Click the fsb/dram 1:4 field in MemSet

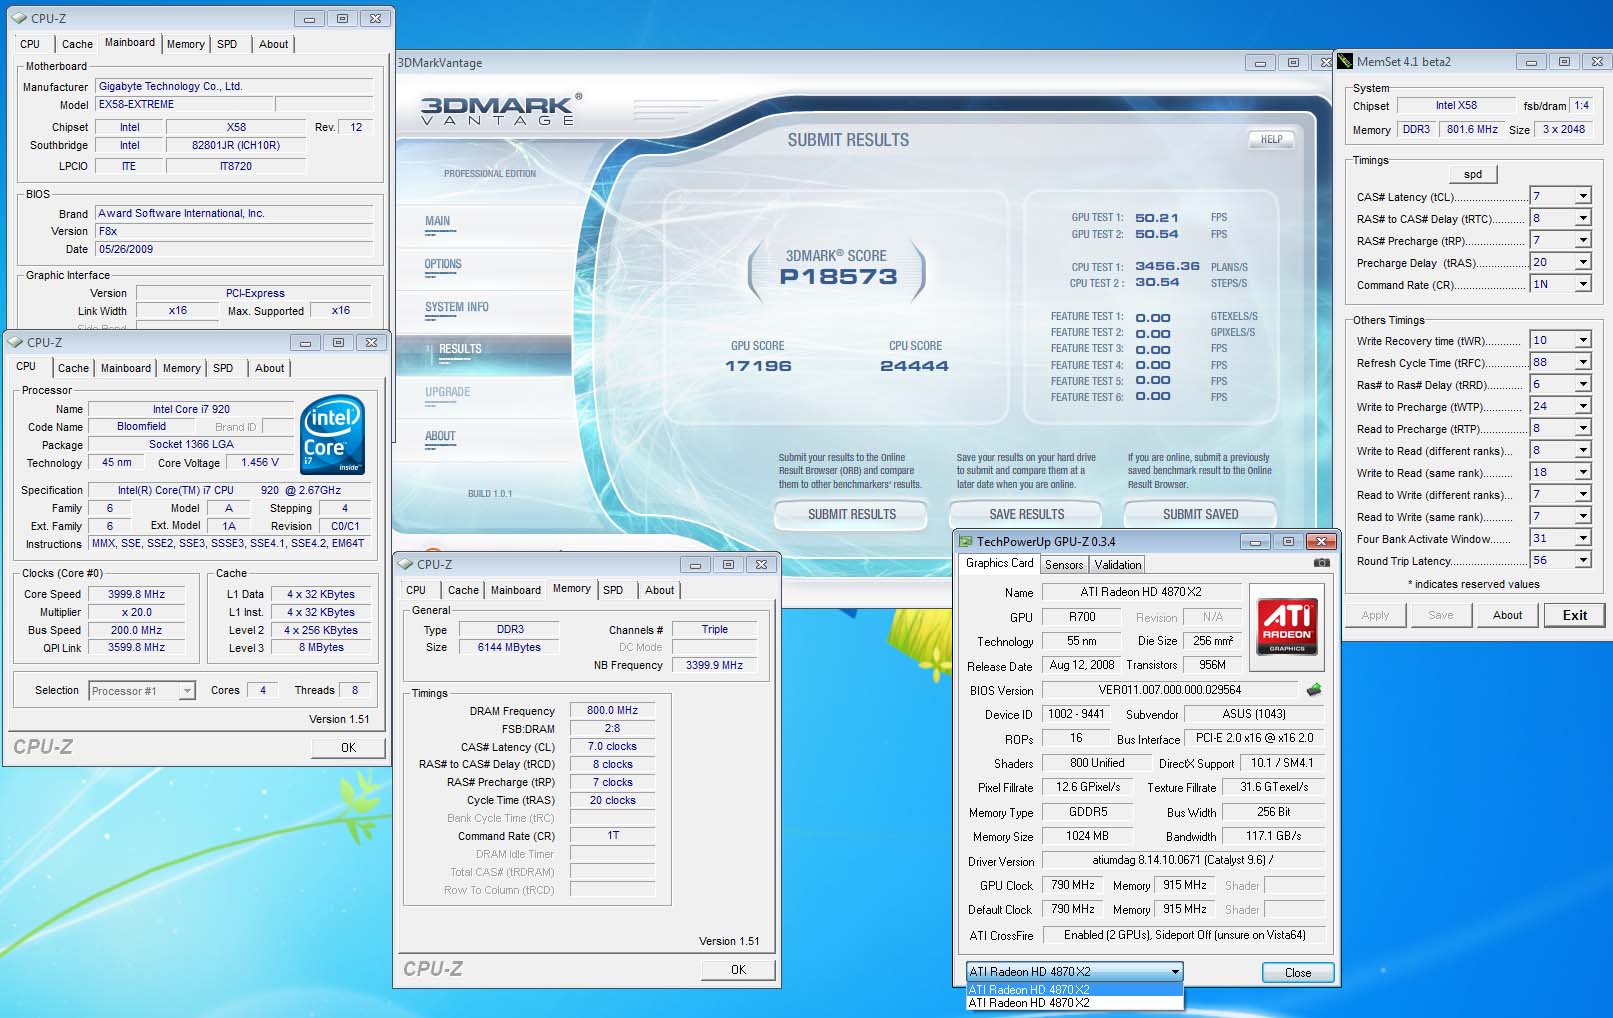click(1582, 105)
